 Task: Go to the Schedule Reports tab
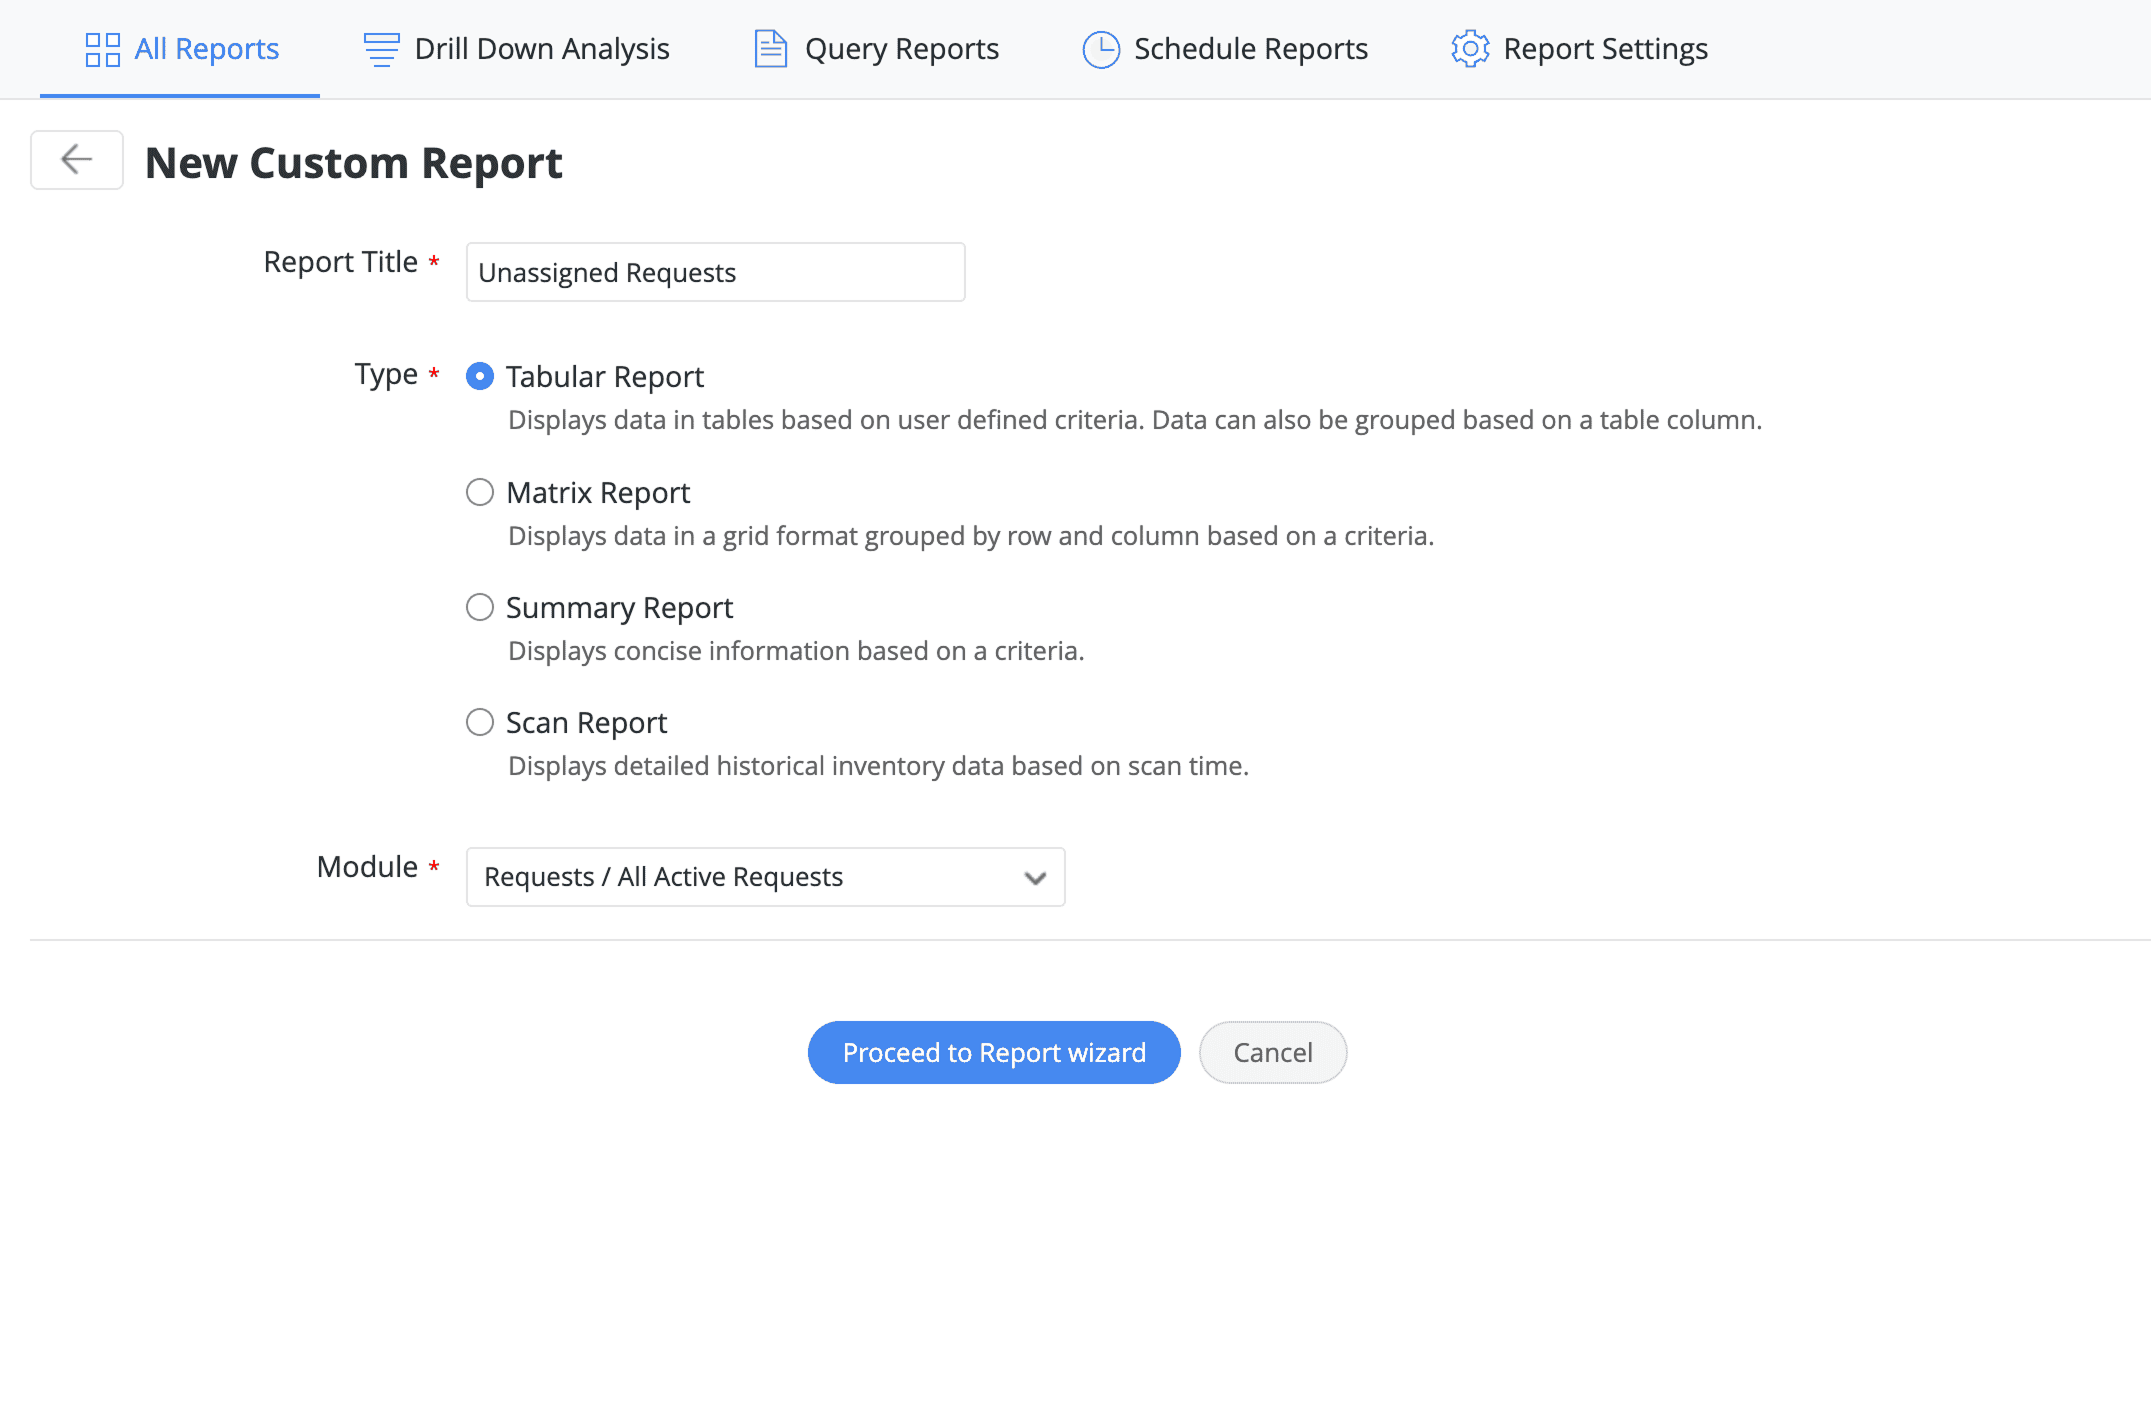1250,48
